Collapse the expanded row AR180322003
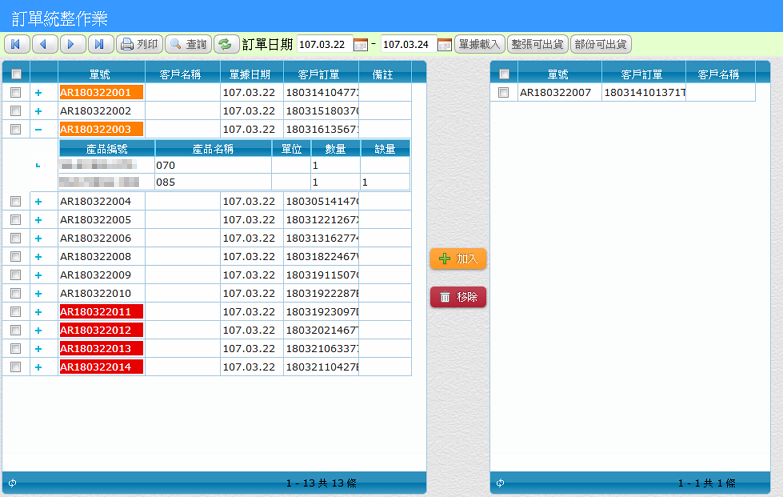This screenshot has height=497, width=783. point(38,129)
